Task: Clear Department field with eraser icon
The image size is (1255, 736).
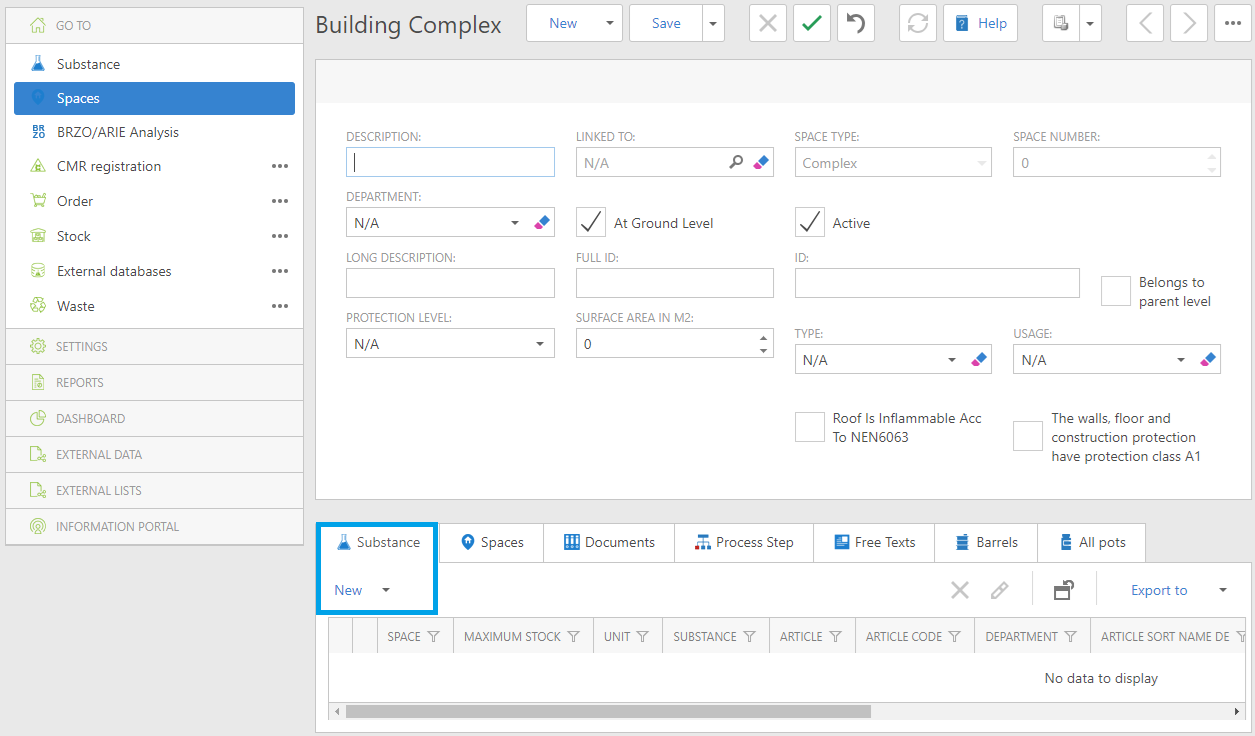Action: coord(542,223)
